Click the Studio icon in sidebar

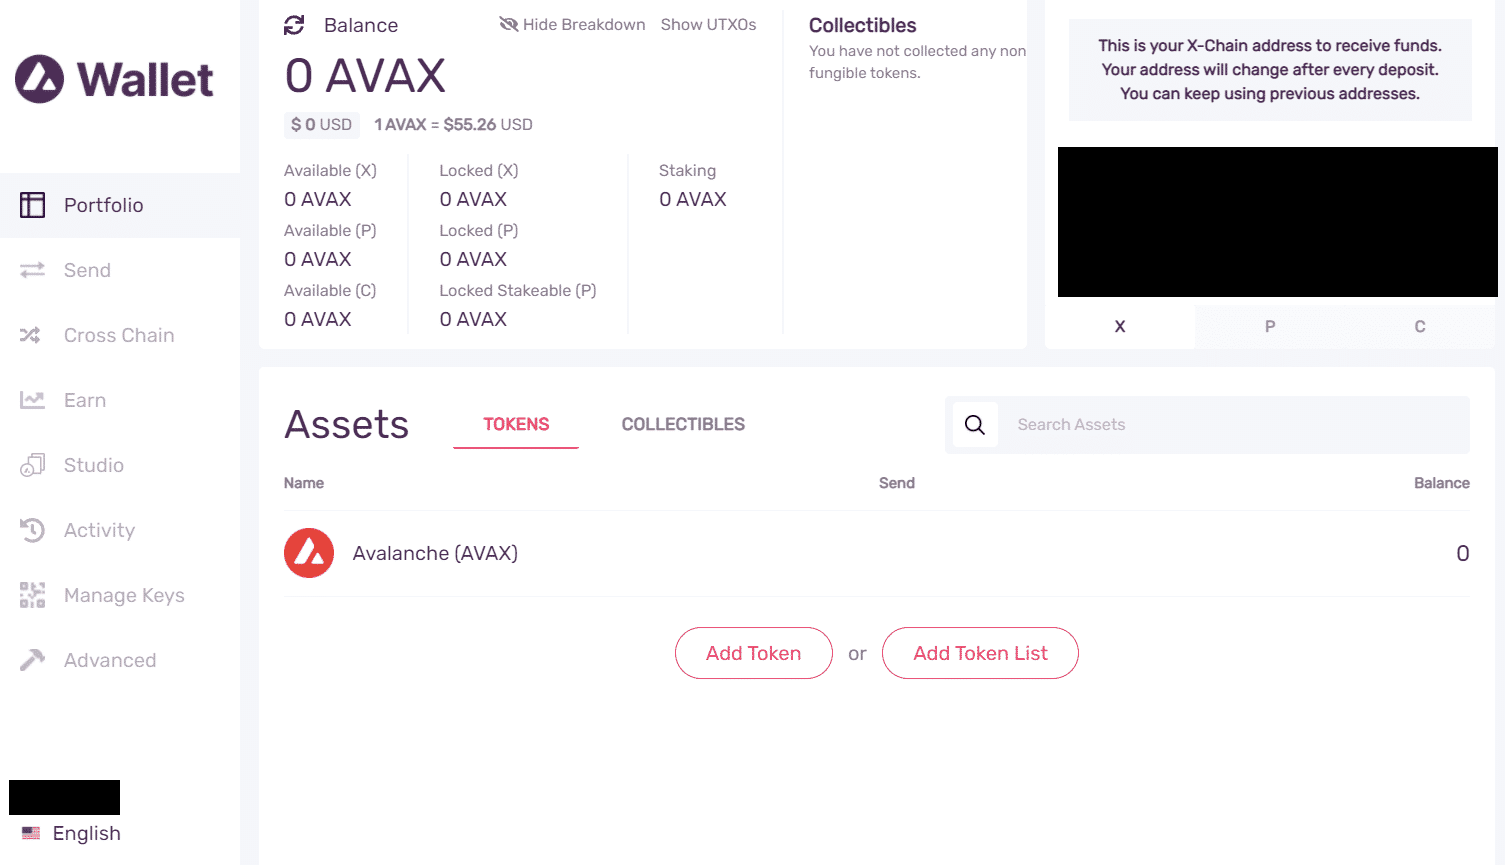point(32,465)
